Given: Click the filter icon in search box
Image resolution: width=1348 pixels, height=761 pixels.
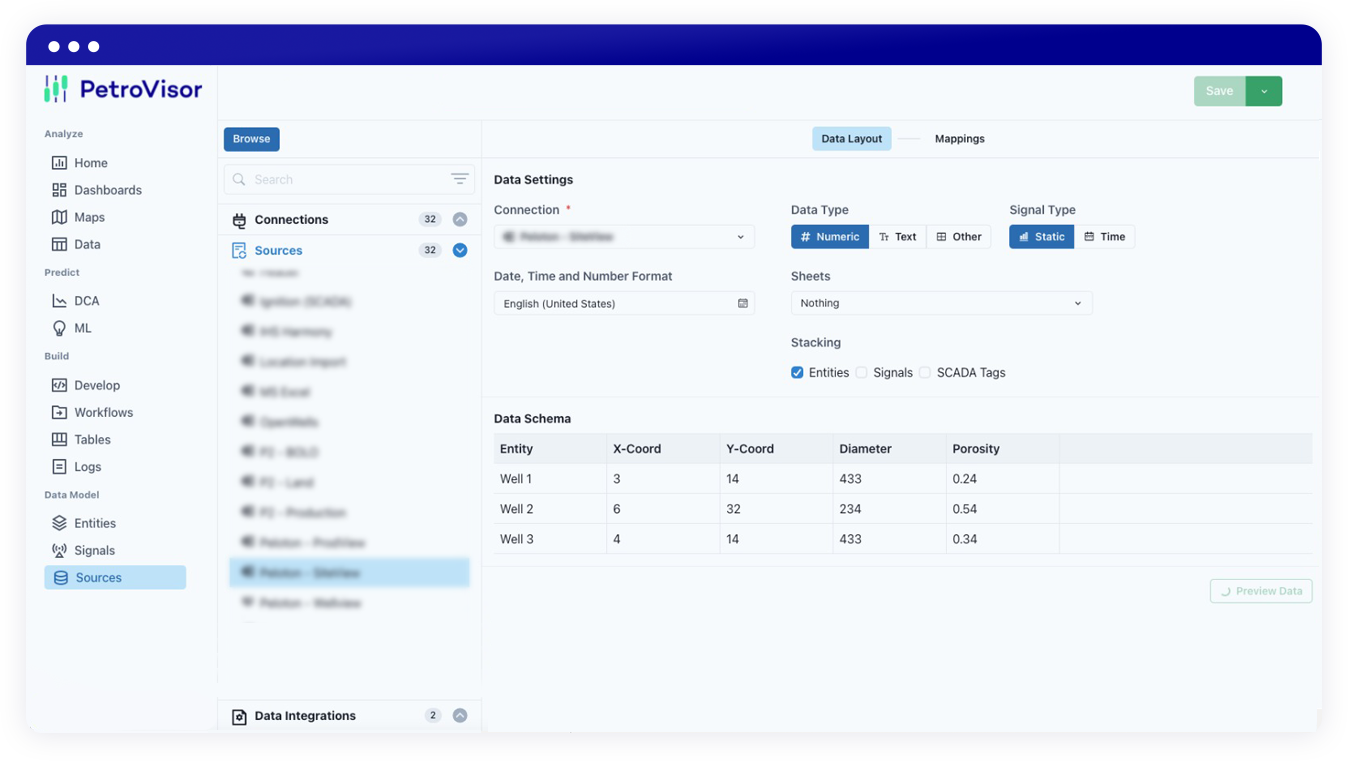Looking at the screenshot, I should click(x=459, y=179).
